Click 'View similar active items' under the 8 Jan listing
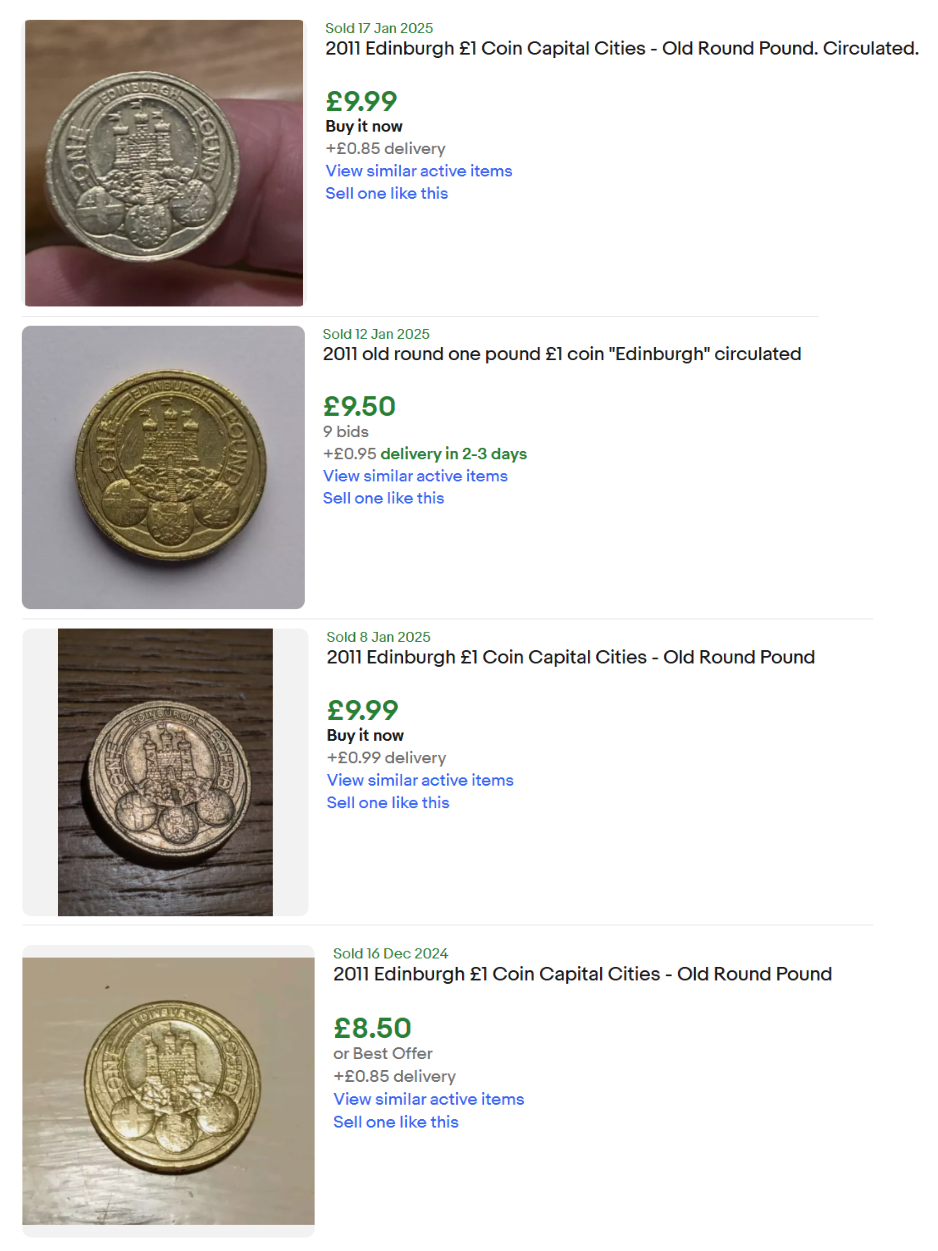Screen dimensions: 938x1251 click(x=419, y=780)
